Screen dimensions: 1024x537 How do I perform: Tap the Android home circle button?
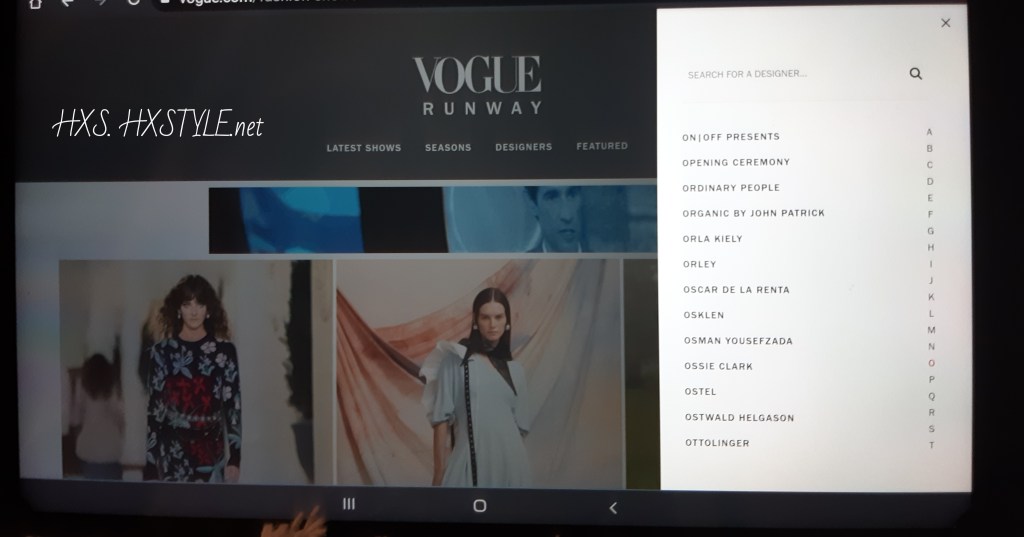click(x=479, y=506)
